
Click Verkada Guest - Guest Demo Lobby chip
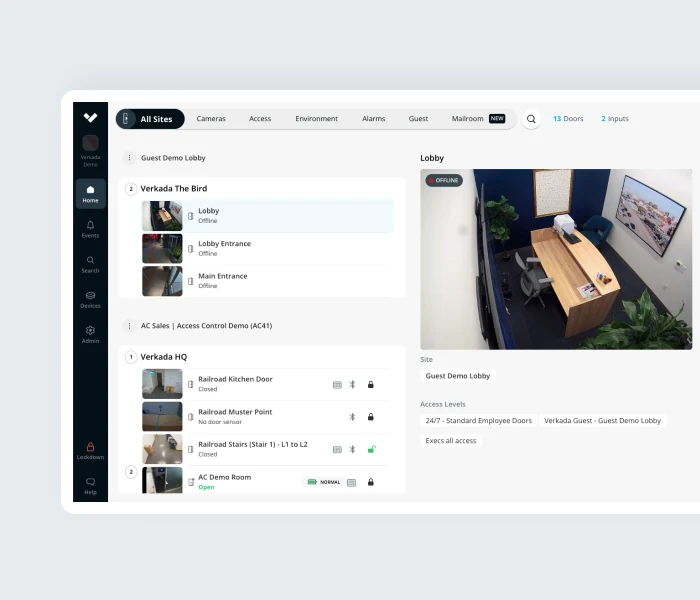coord(602,421)
